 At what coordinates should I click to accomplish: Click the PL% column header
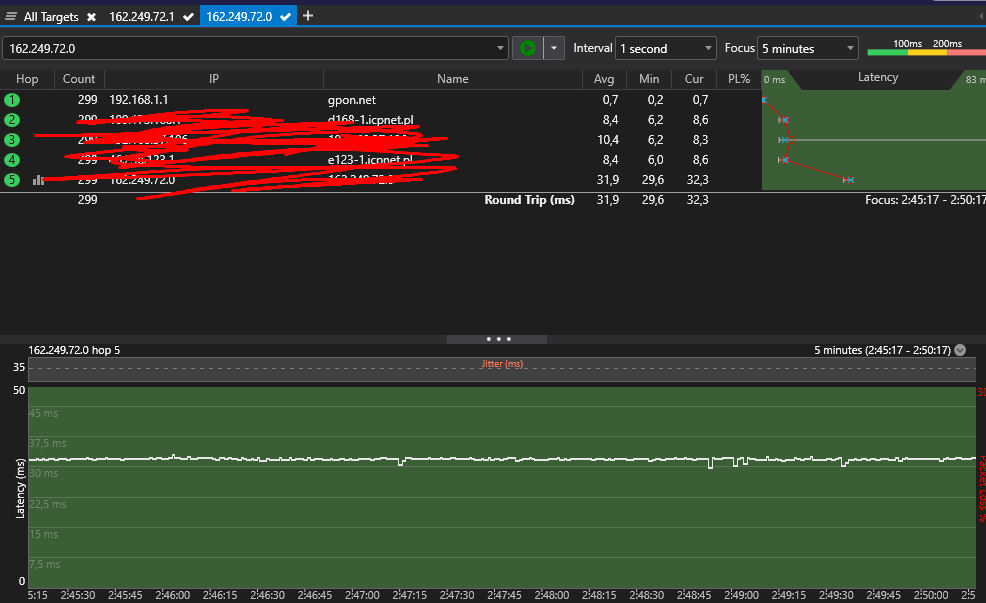(x=739, y=79)
